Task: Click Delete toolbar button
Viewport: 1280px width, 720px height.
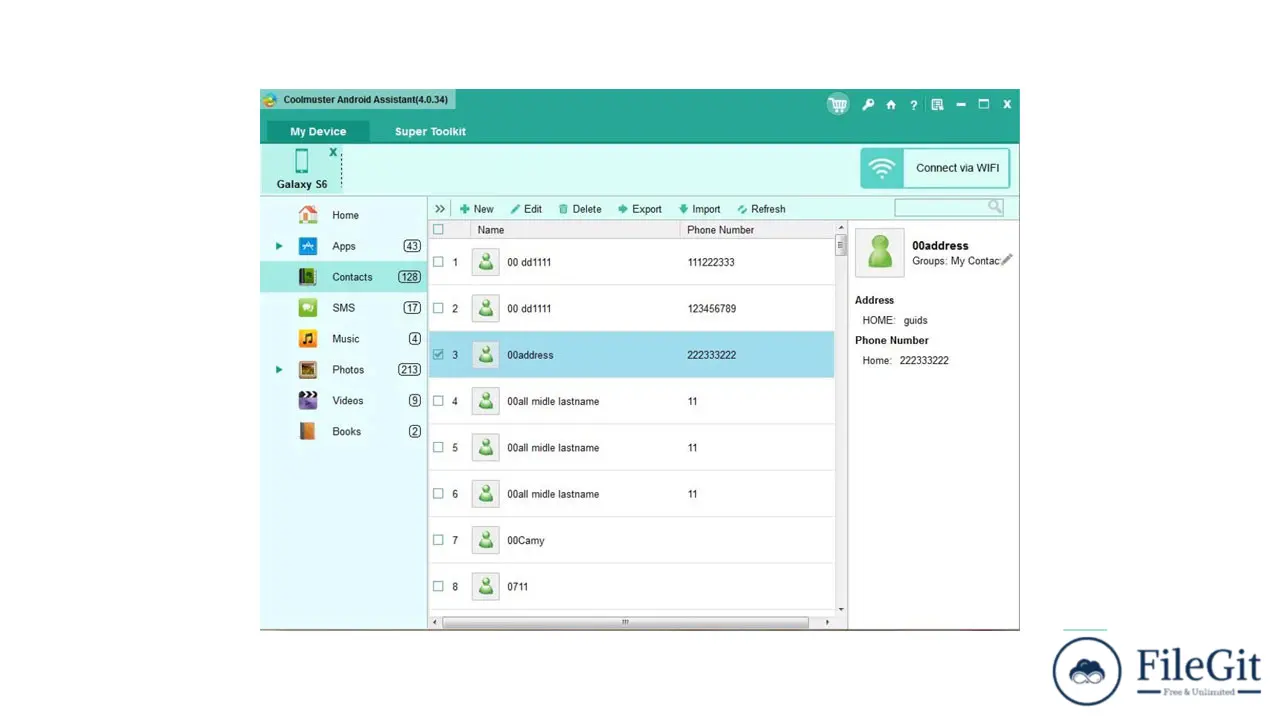Action: point(580,209)
